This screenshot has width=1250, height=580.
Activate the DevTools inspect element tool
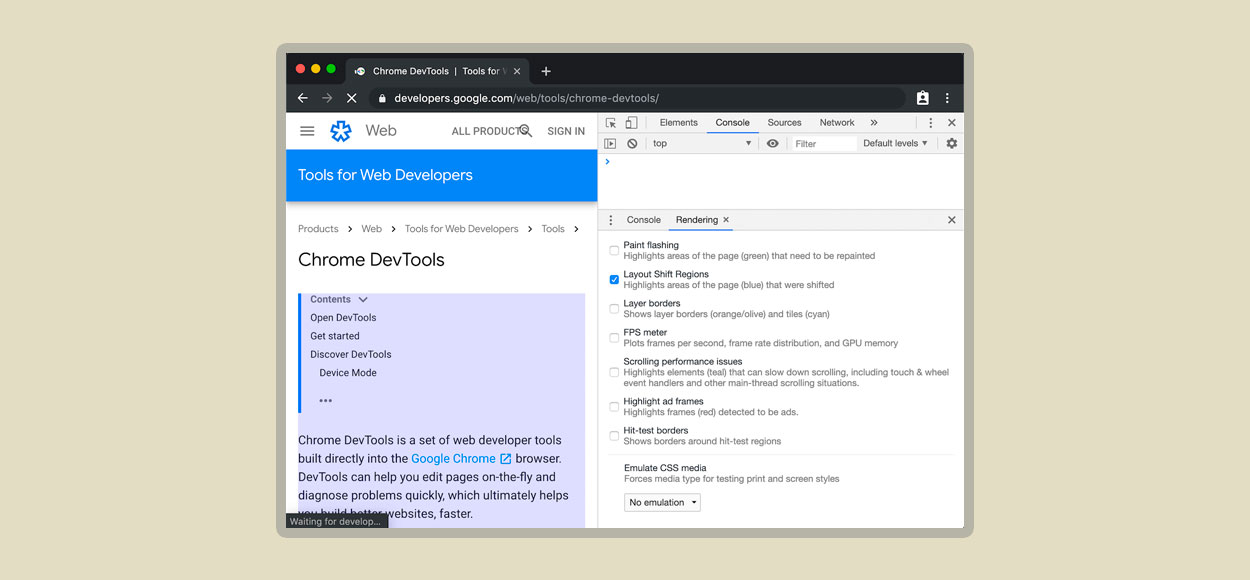[611, 123]
